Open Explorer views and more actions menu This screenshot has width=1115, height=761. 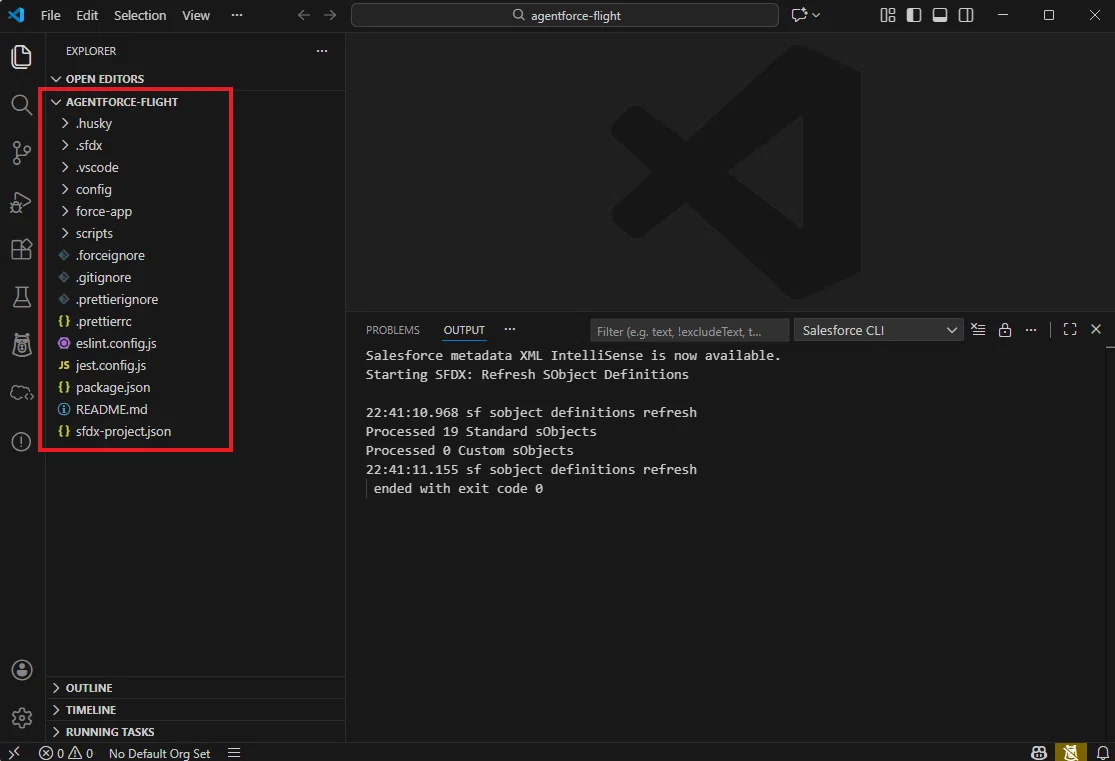[x=322, y=50]
